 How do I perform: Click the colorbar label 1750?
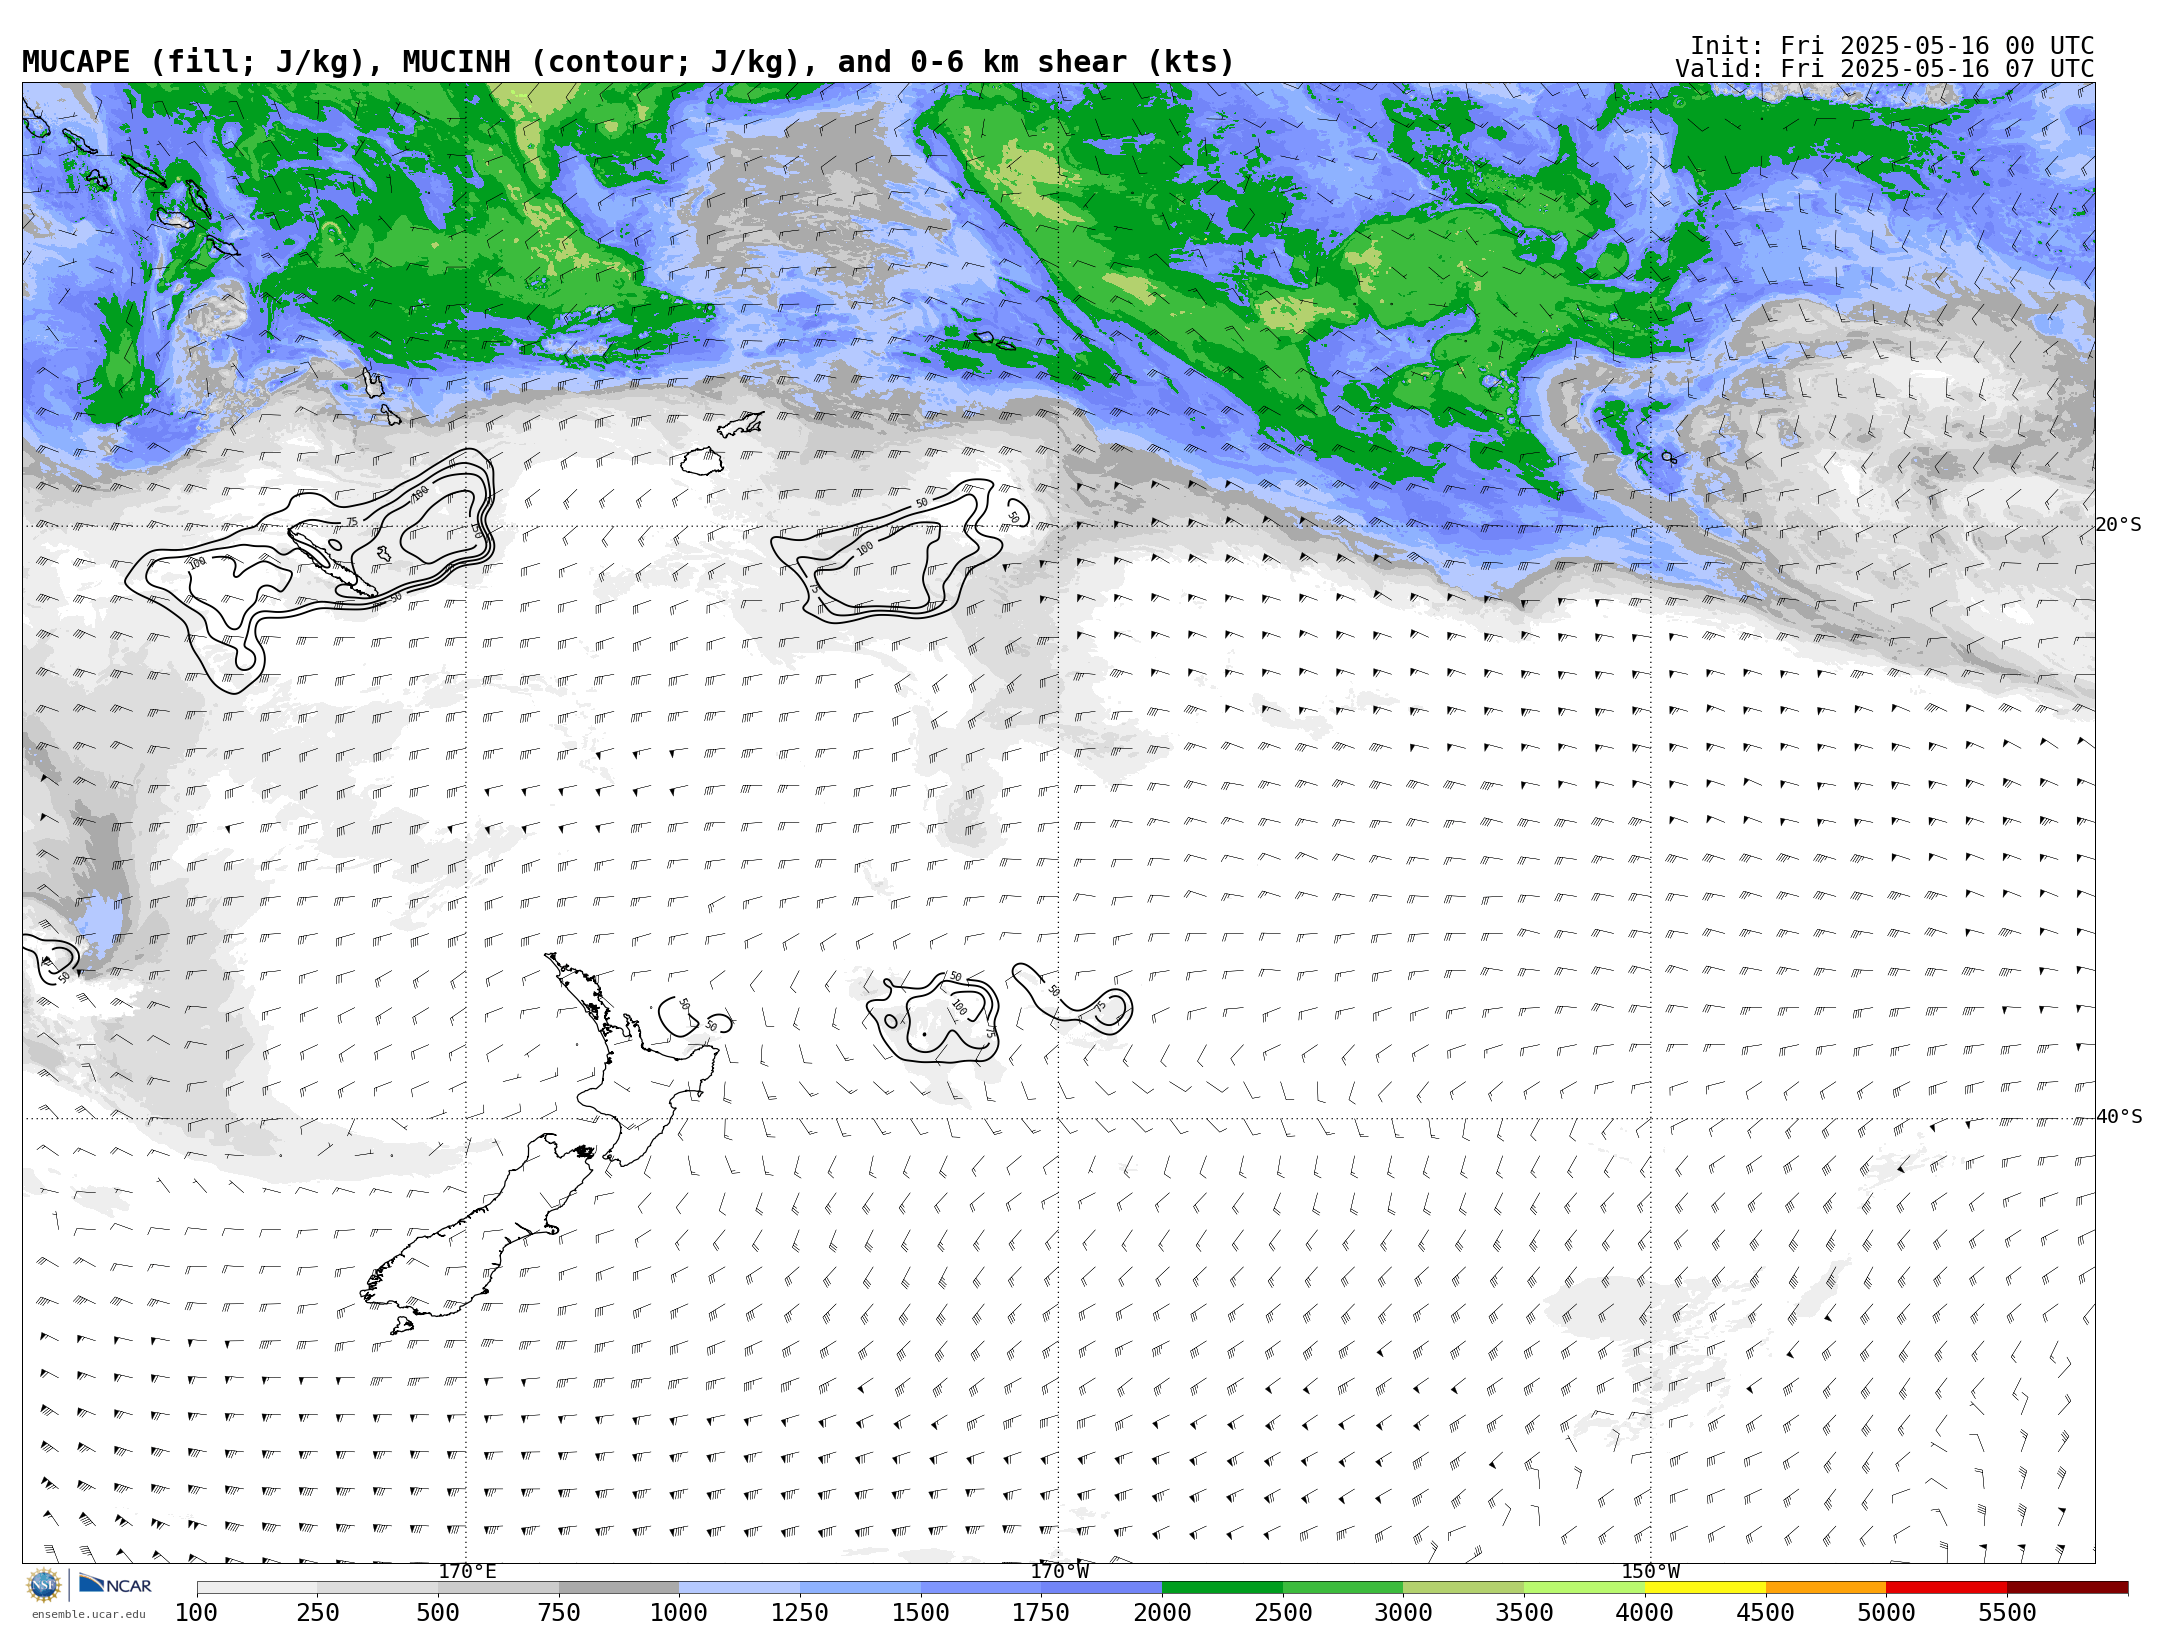pos(1041,1613)
